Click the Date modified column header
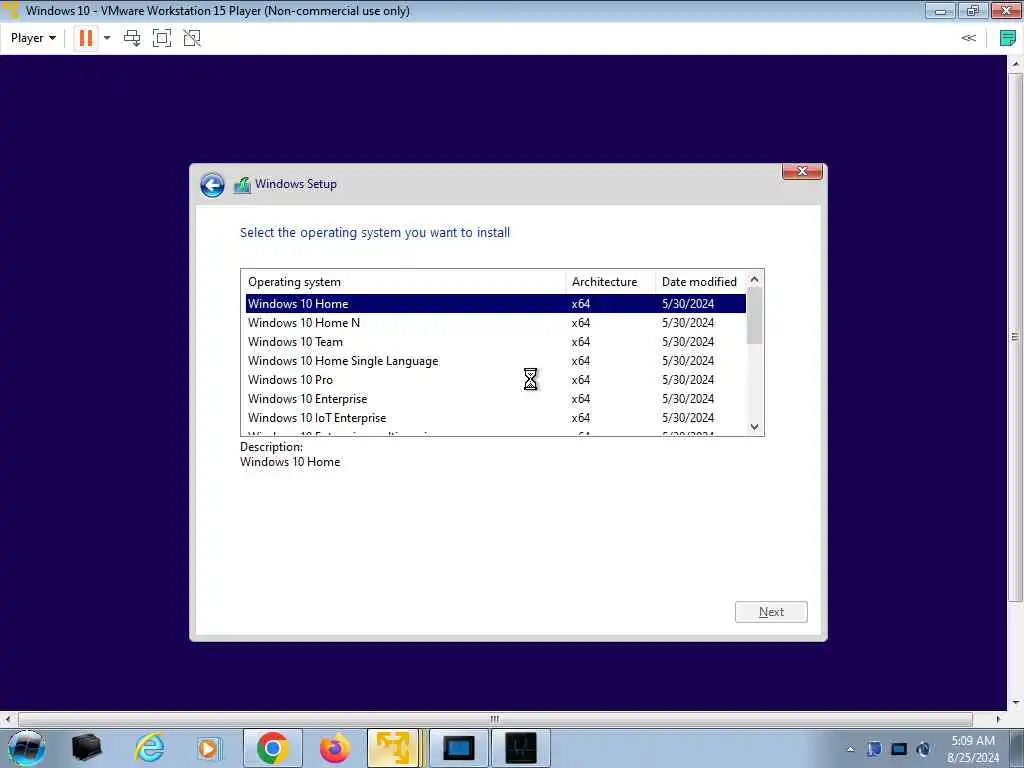The height and width of the screenshot is (768, 1024). (701, 282)
